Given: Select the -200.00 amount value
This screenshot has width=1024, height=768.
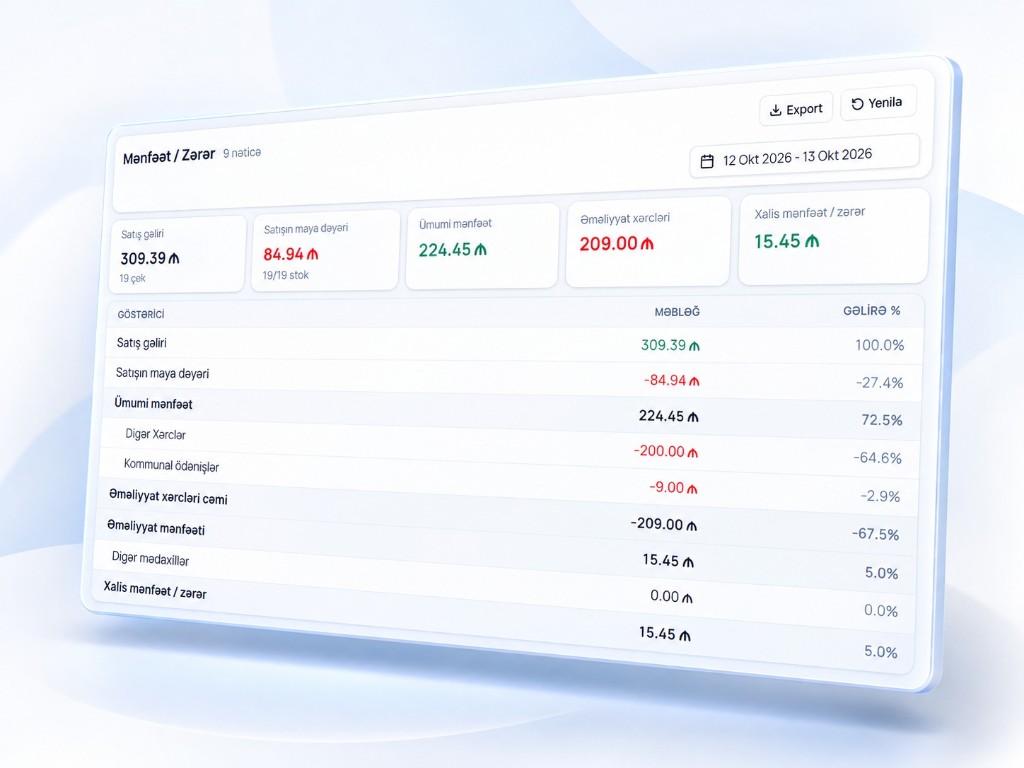Looking at the screenshot, I should point(665,451).
